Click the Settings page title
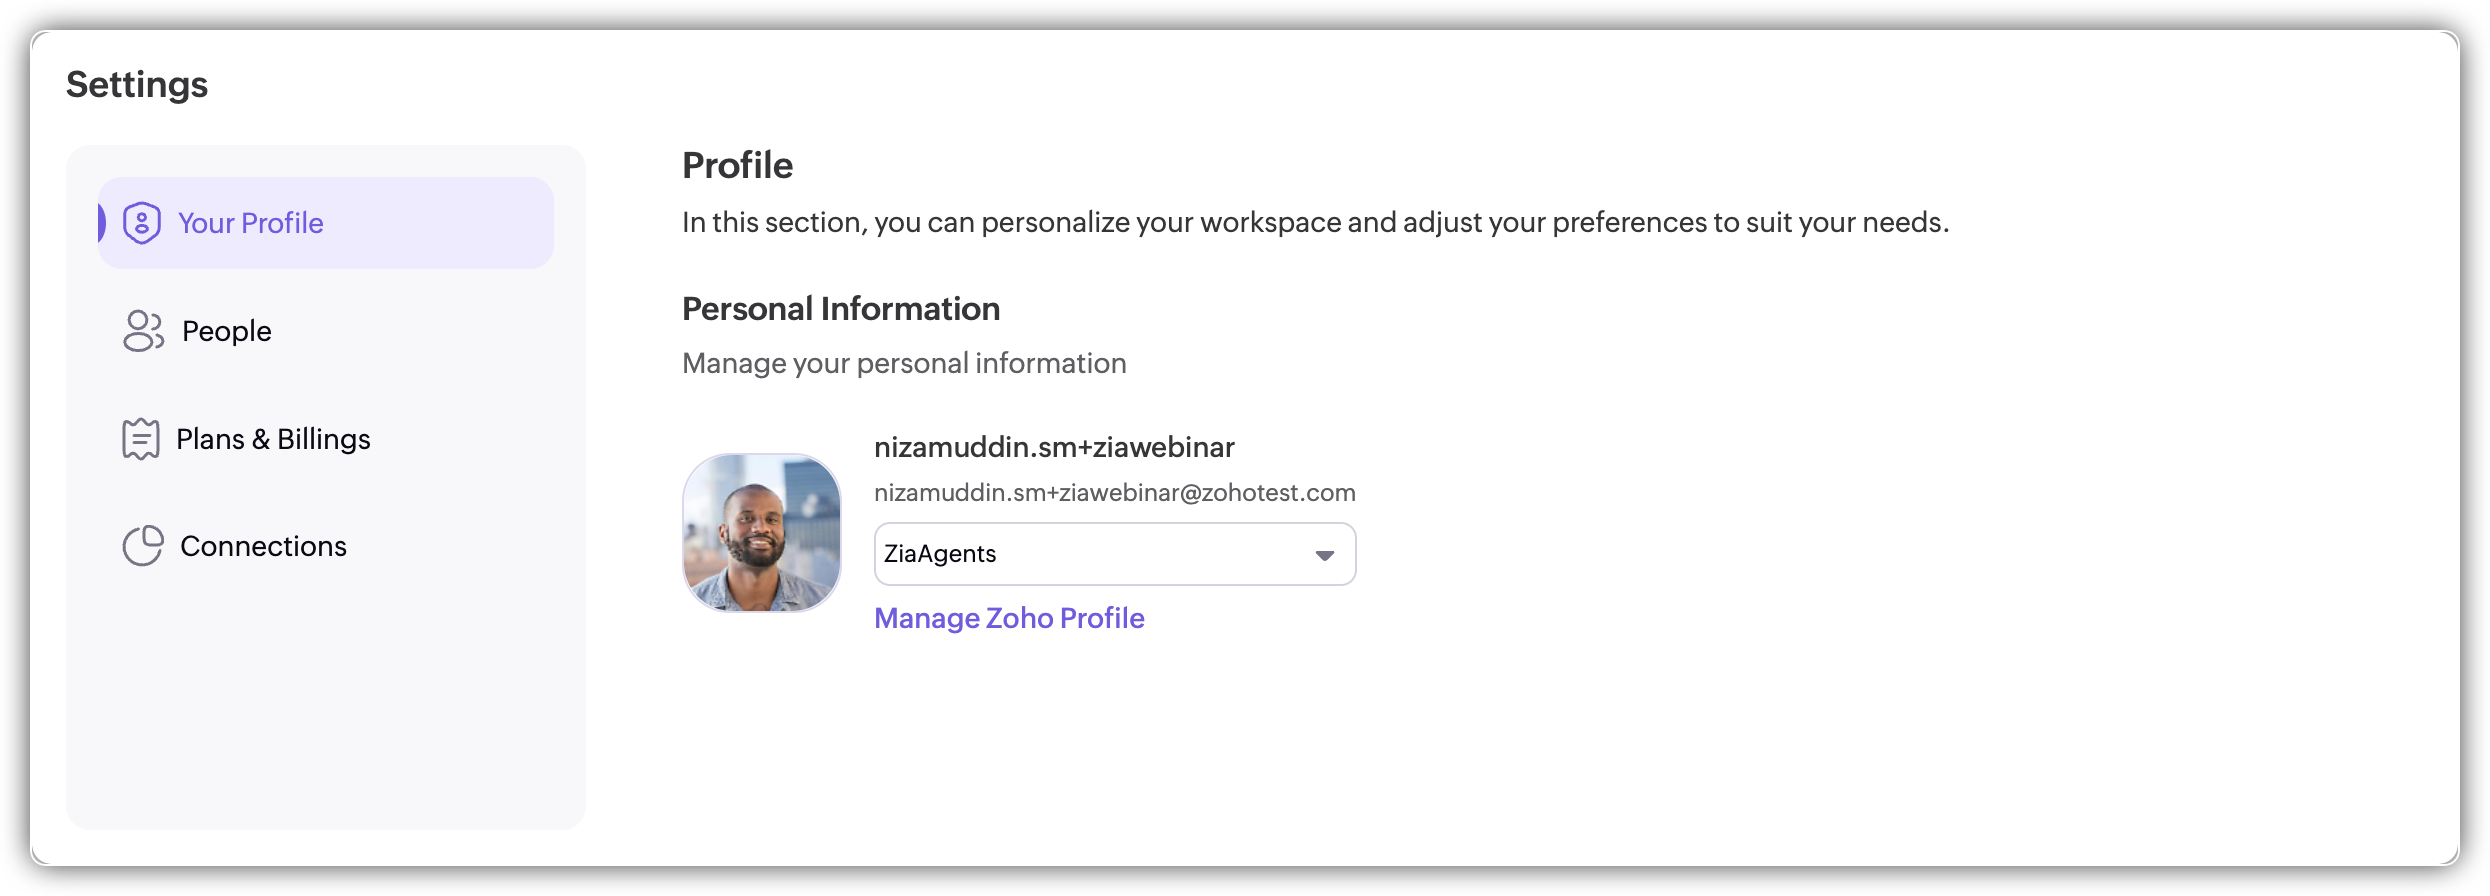2490x896 pixels. tap(137, 85)
